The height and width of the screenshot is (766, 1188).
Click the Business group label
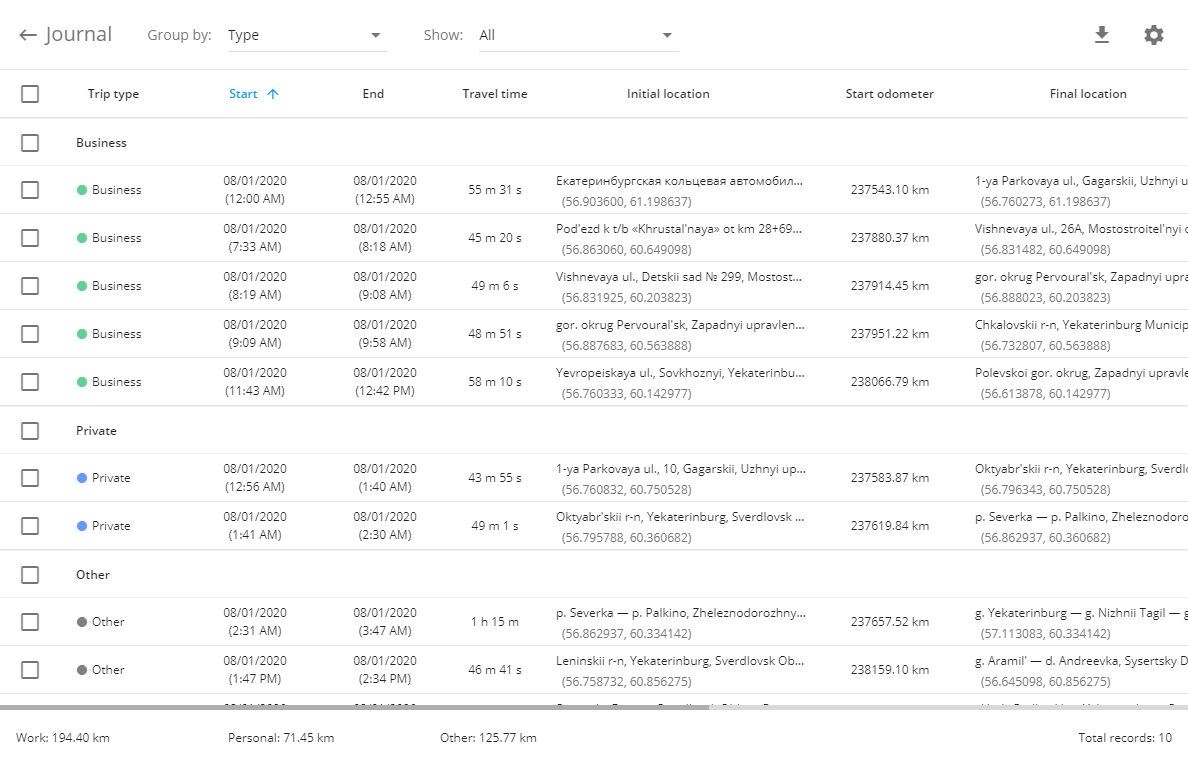102,142
